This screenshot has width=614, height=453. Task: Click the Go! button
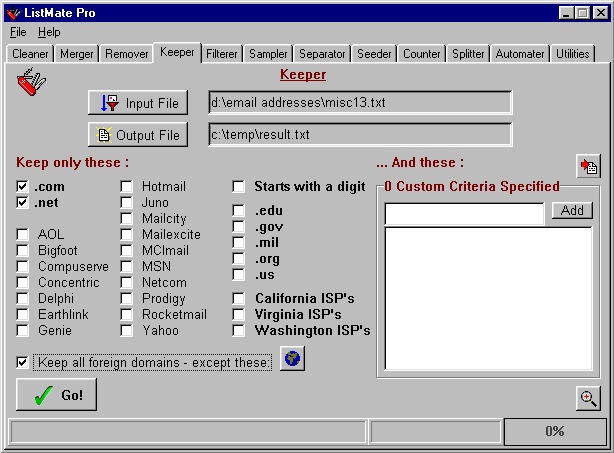click(56, 394)
